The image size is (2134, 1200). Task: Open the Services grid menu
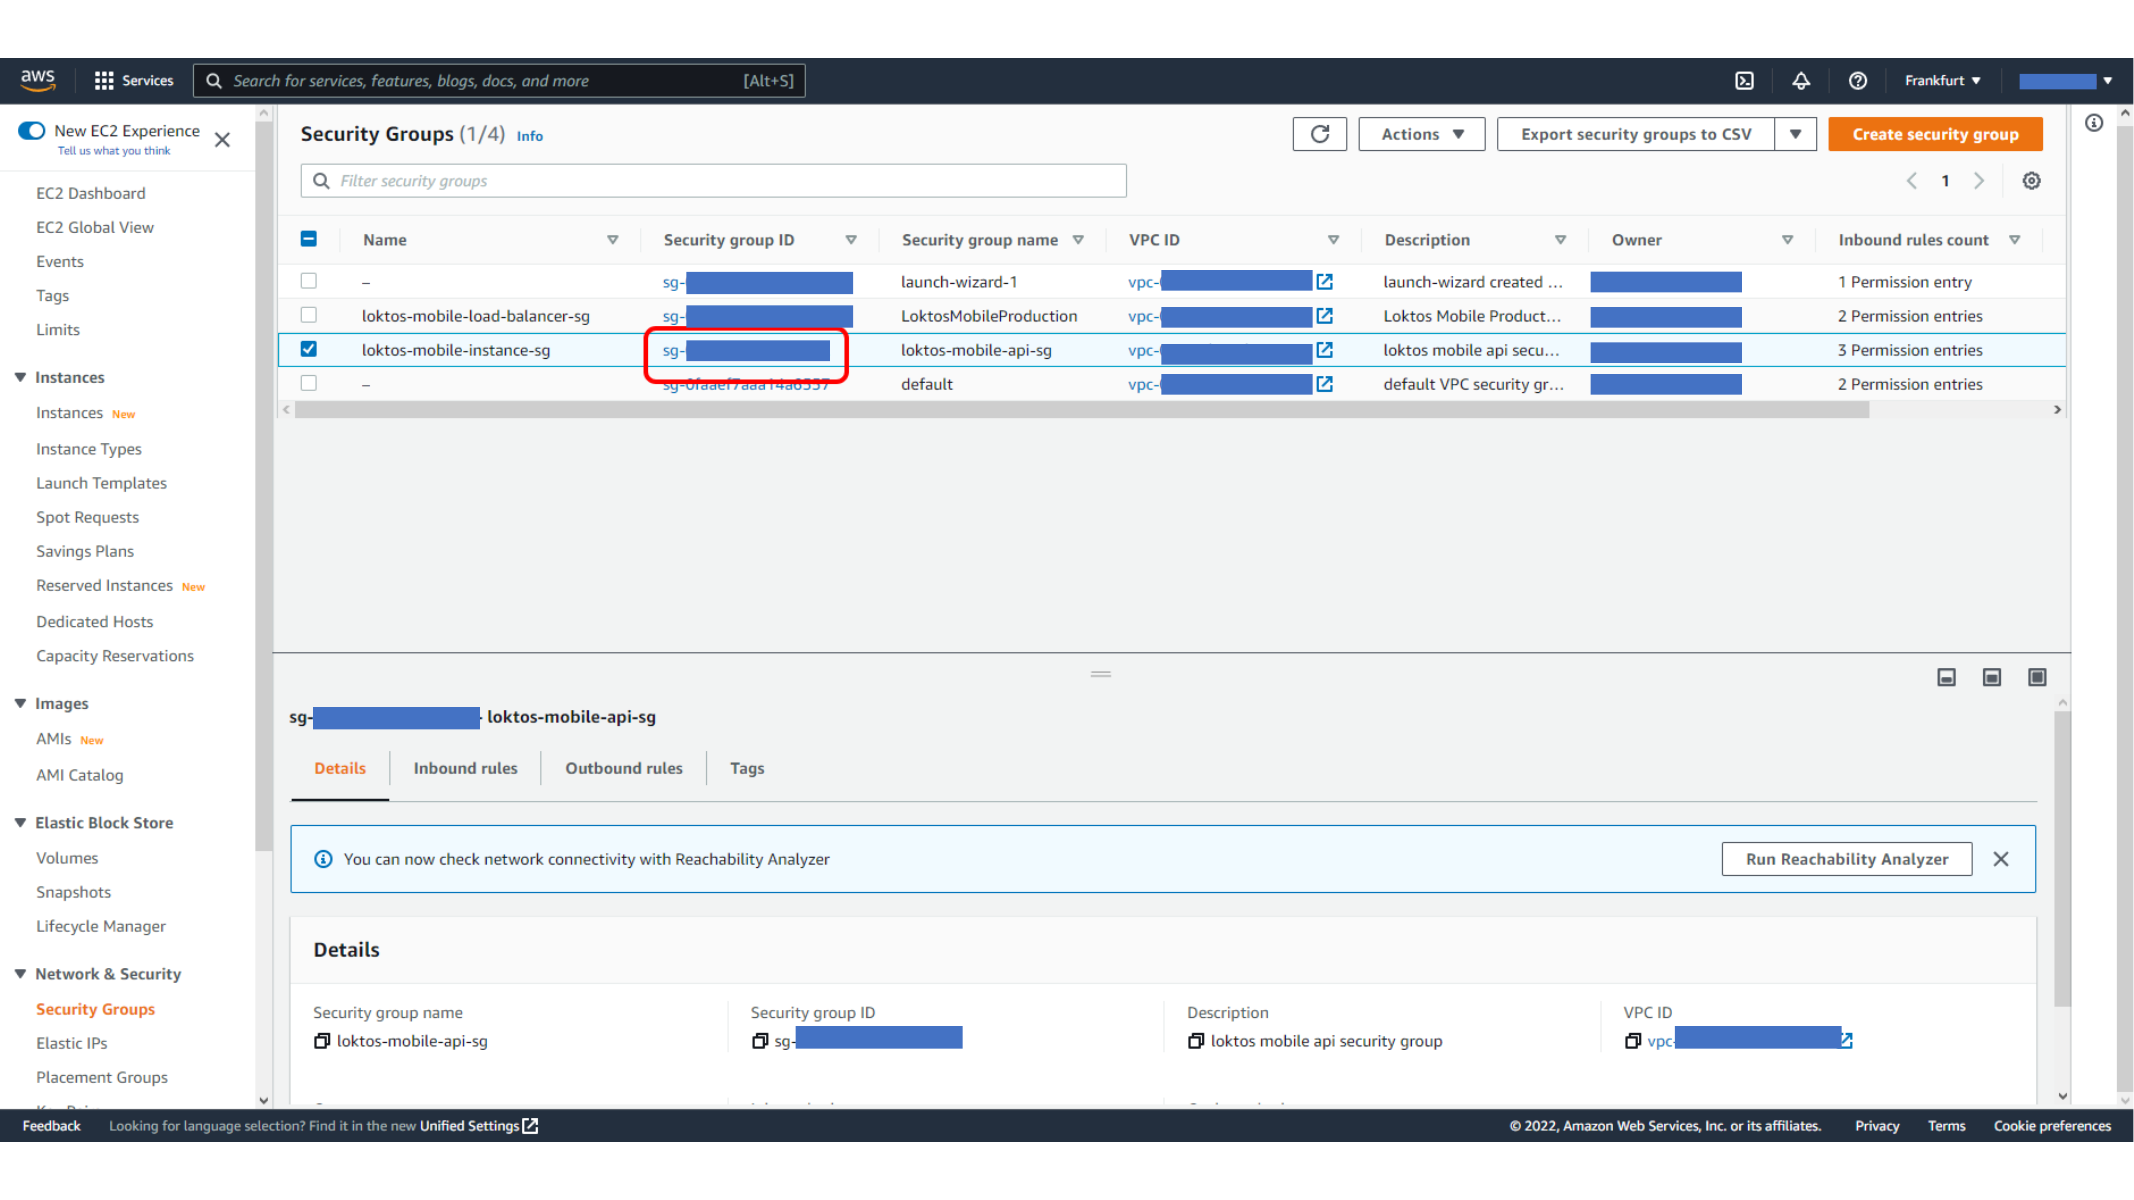tap(133, 80)
